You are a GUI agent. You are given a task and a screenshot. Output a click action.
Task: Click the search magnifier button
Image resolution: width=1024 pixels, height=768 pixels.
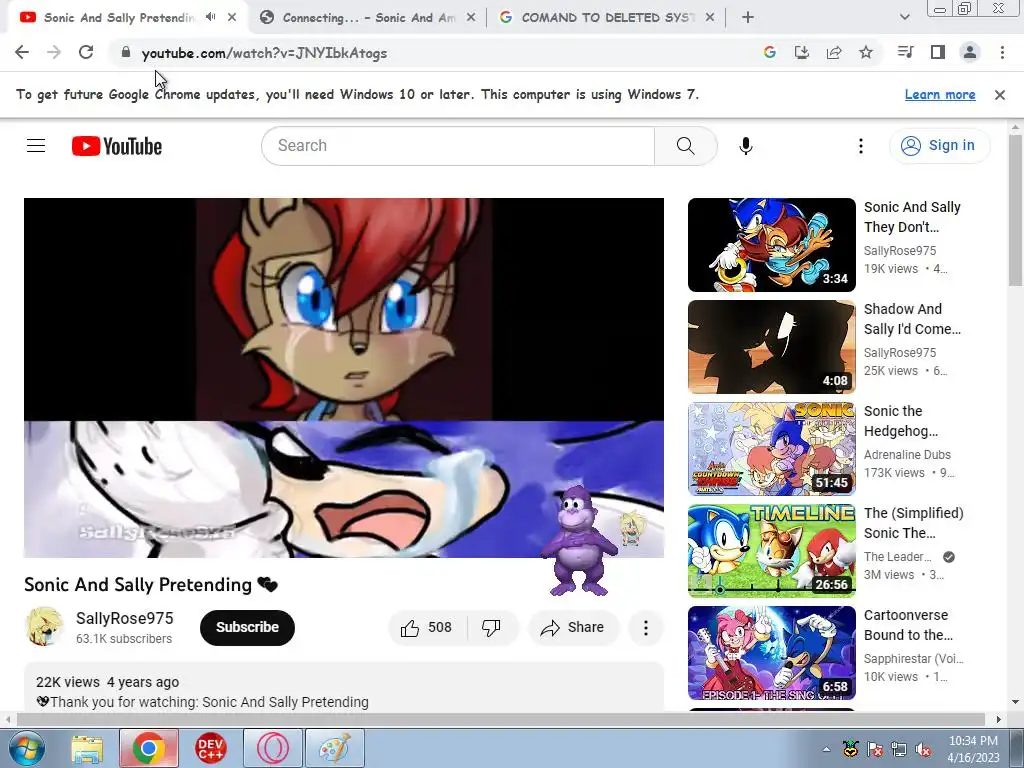(686, 146)
